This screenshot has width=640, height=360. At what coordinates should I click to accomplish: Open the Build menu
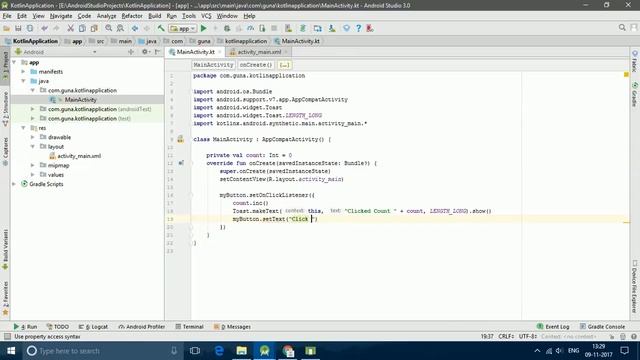154,16
